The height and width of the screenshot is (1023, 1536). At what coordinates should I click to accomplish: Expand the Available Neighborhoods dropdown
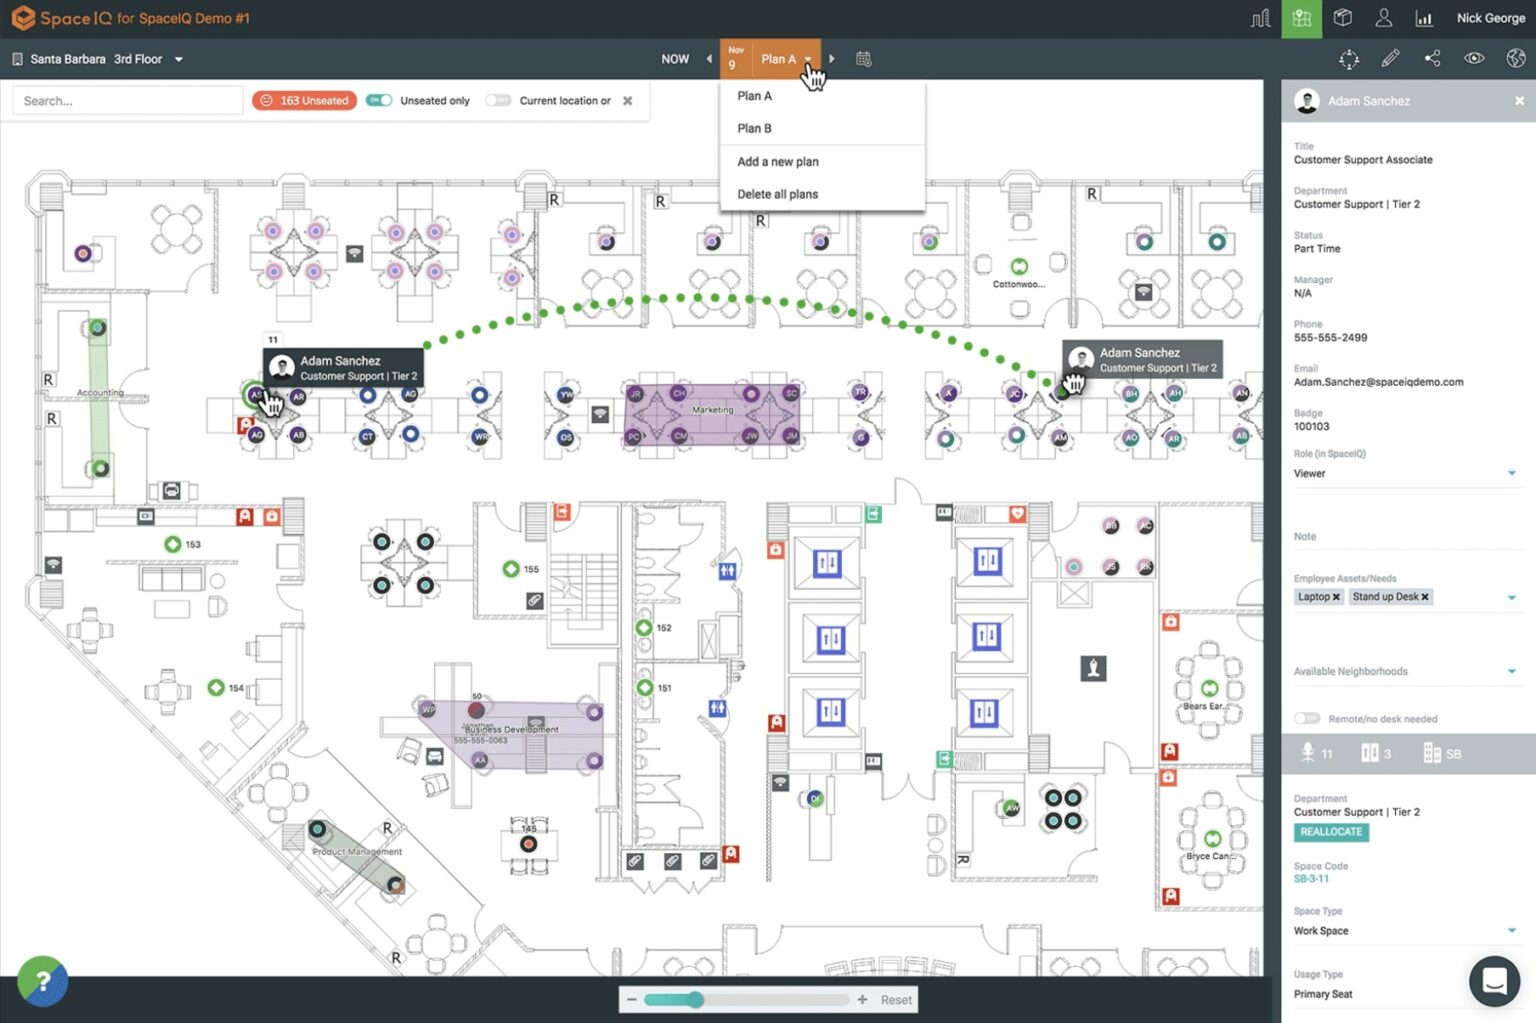click(x=1510, y=671)
